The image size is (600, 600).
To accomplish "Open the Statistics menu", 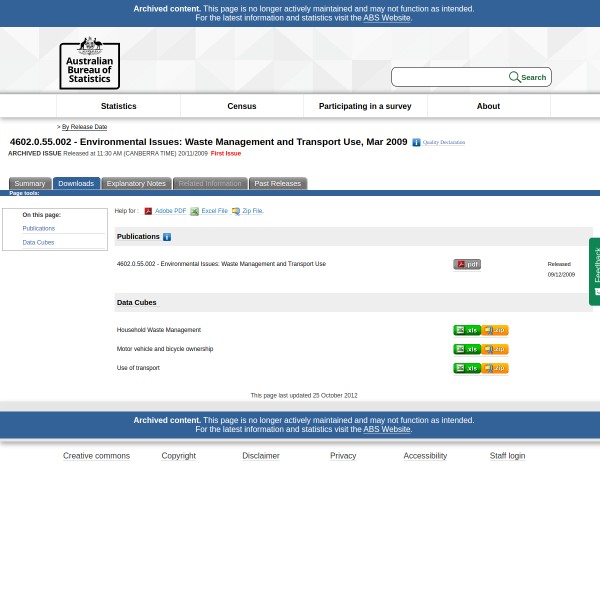I will point(118,106).
